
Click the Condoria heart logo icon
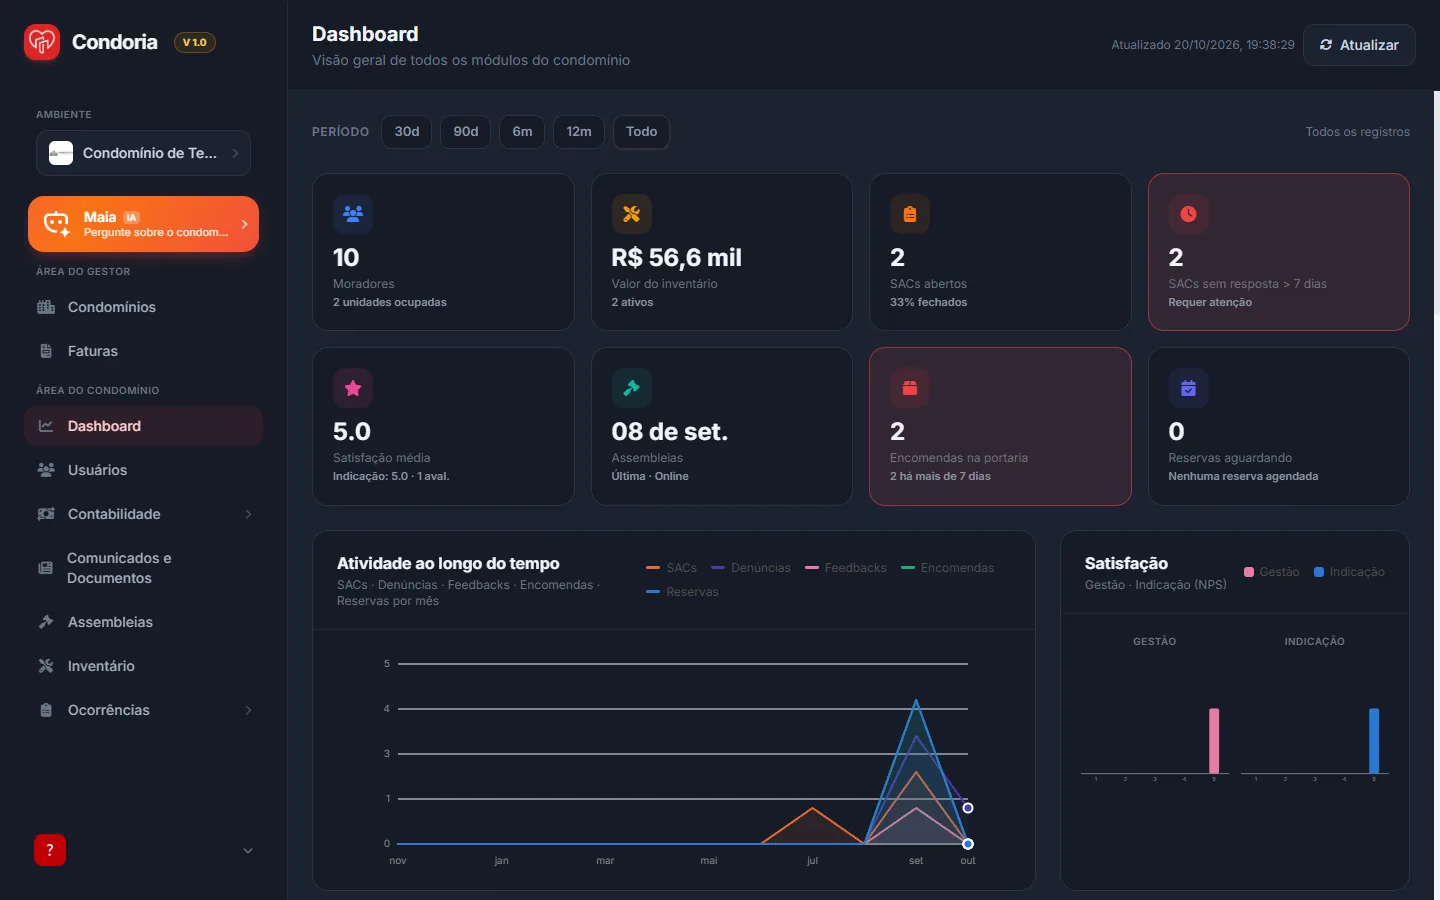42,42
